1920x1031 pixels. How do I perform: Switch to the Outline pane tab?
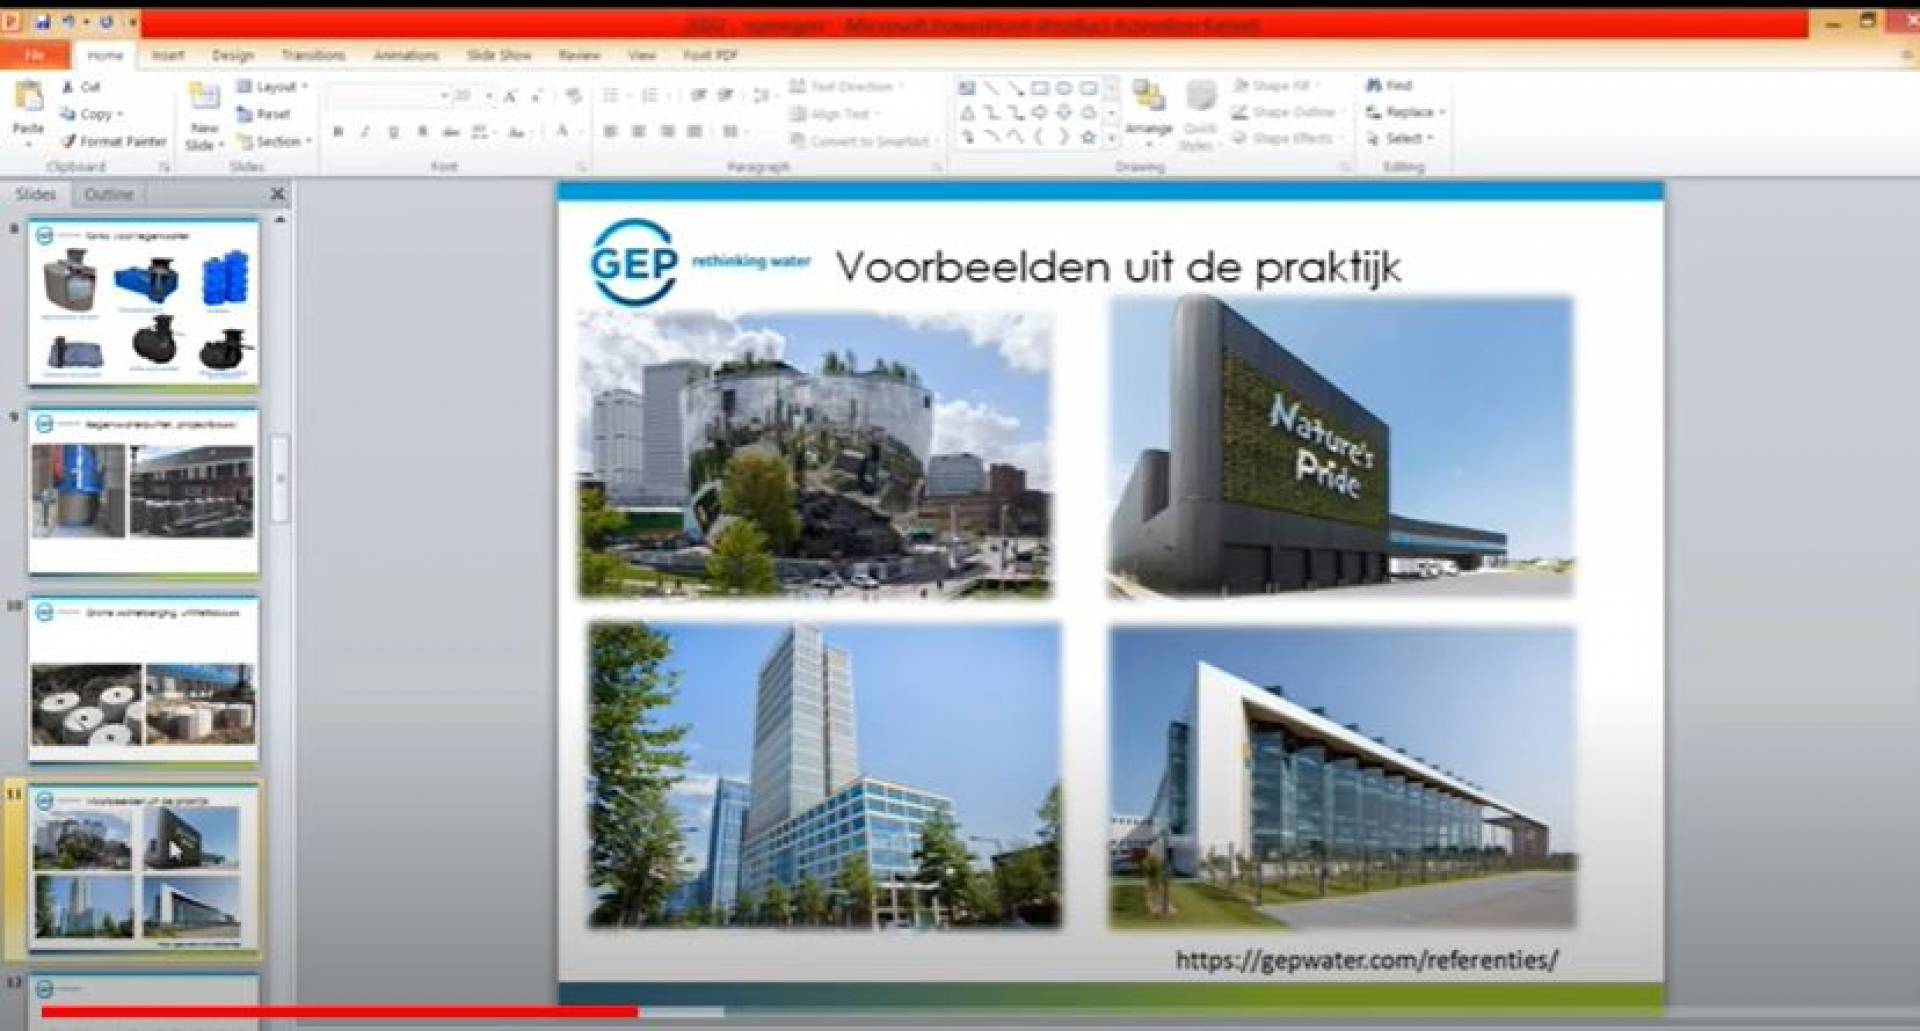pos(109,194)
